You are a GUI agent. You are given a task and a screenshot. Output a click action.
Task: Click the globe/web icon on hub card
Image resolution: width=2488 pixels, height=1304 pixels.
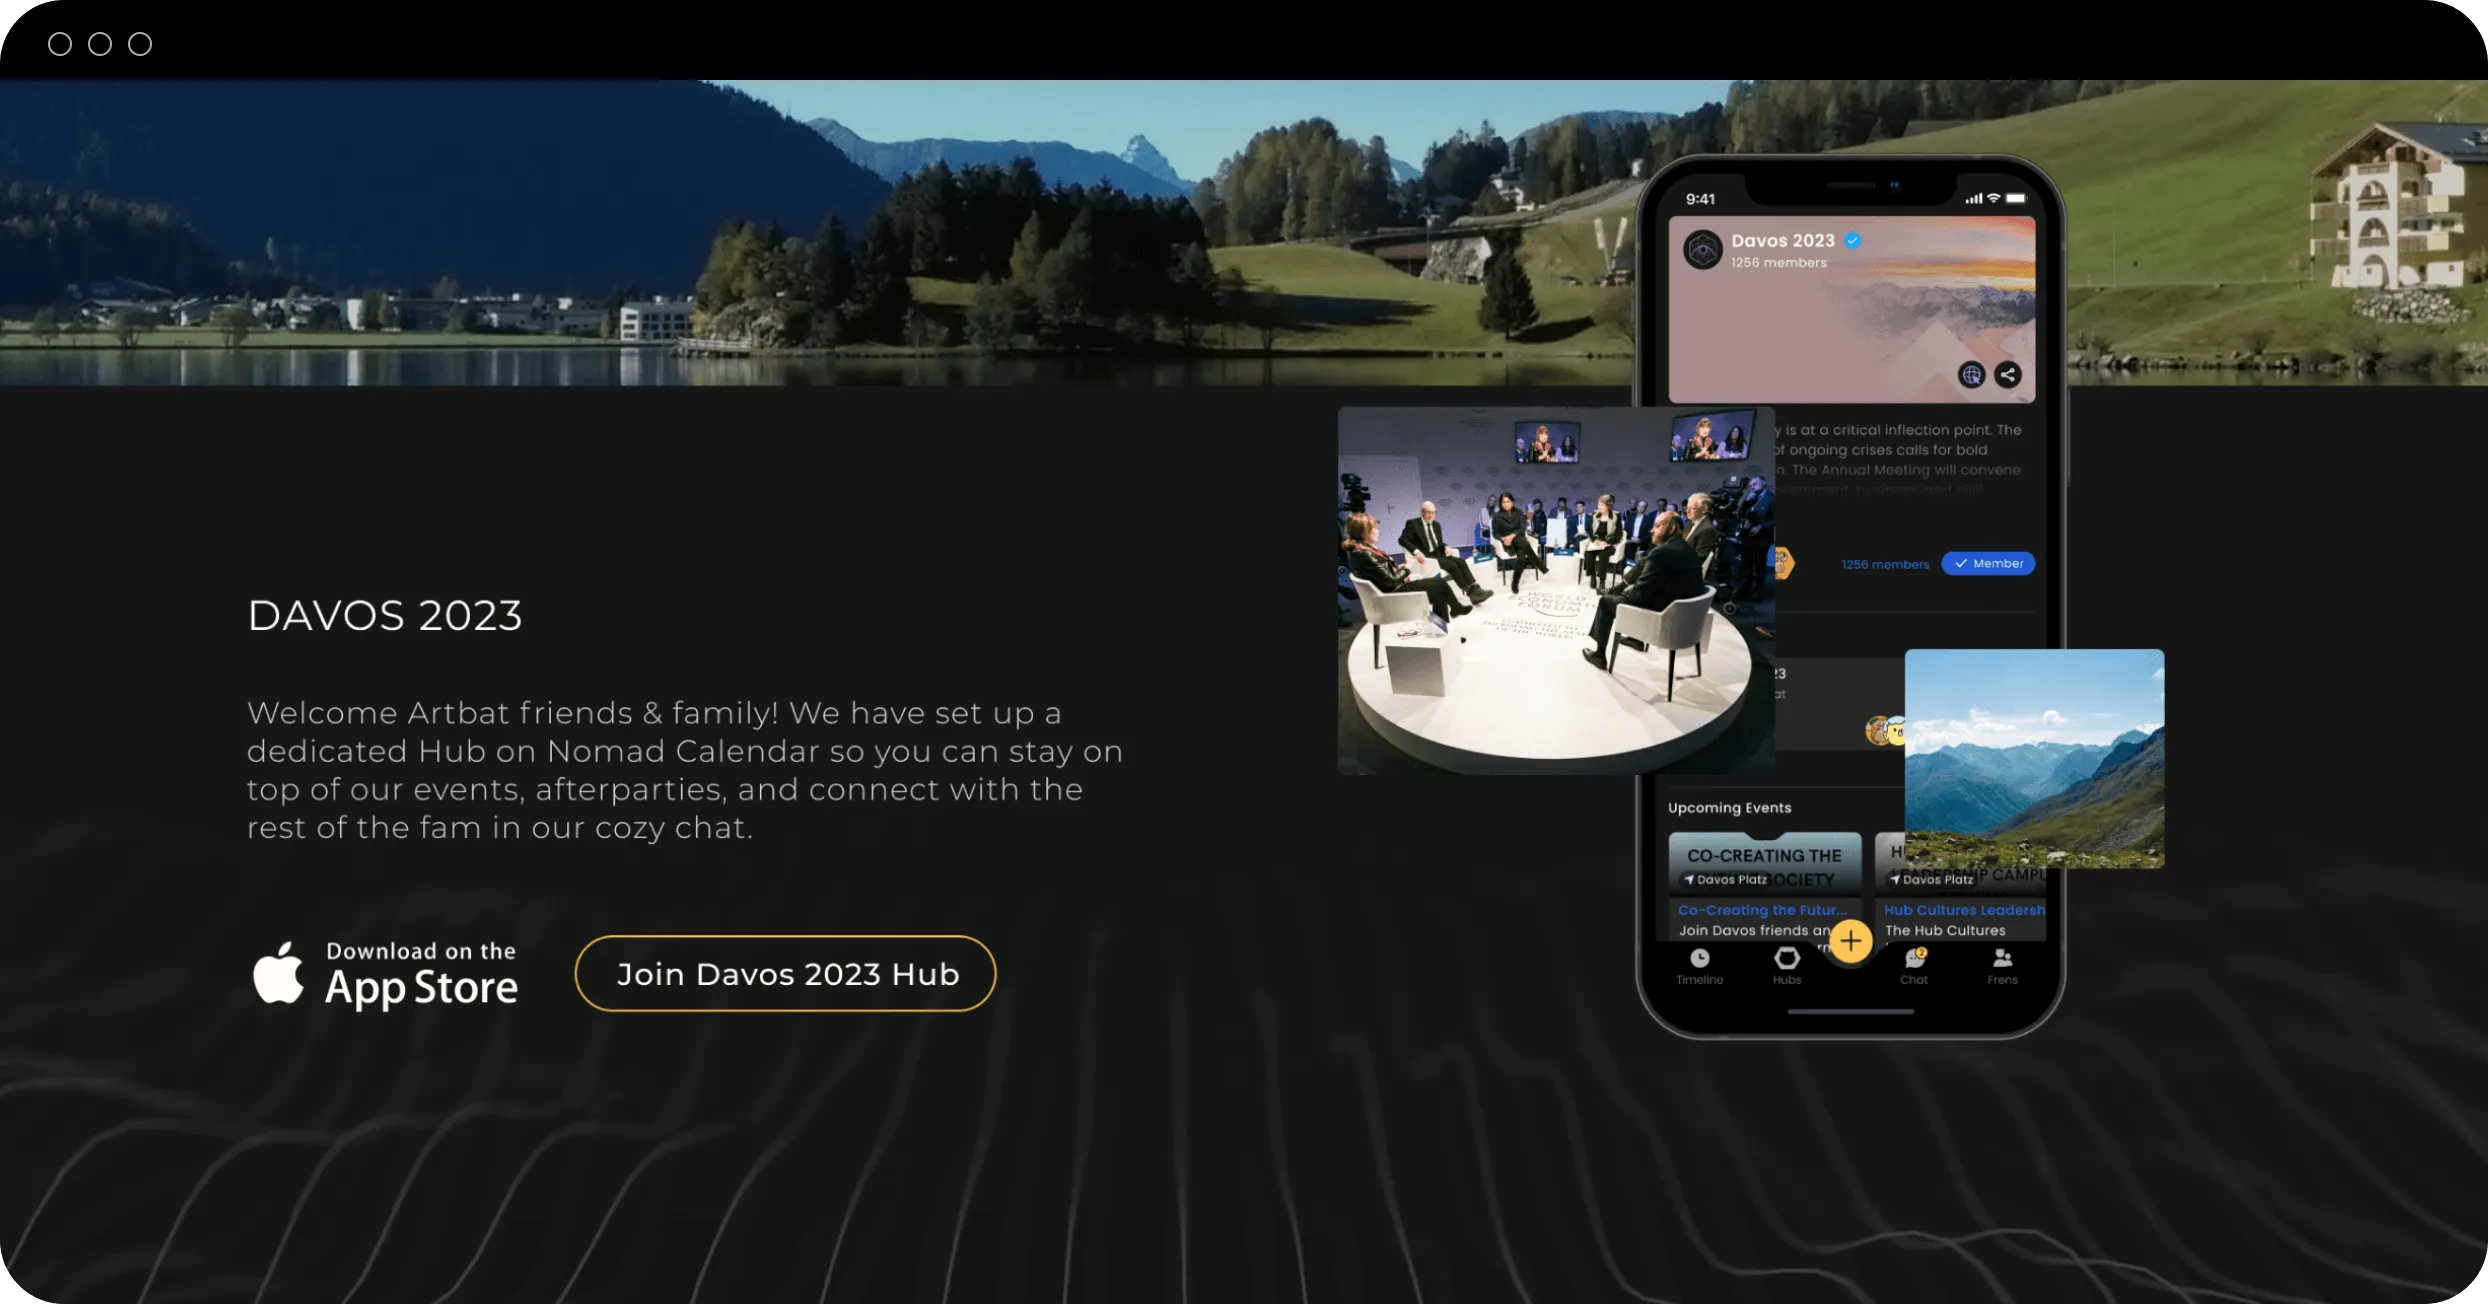pyautogui.click(x=1970, y=375)
